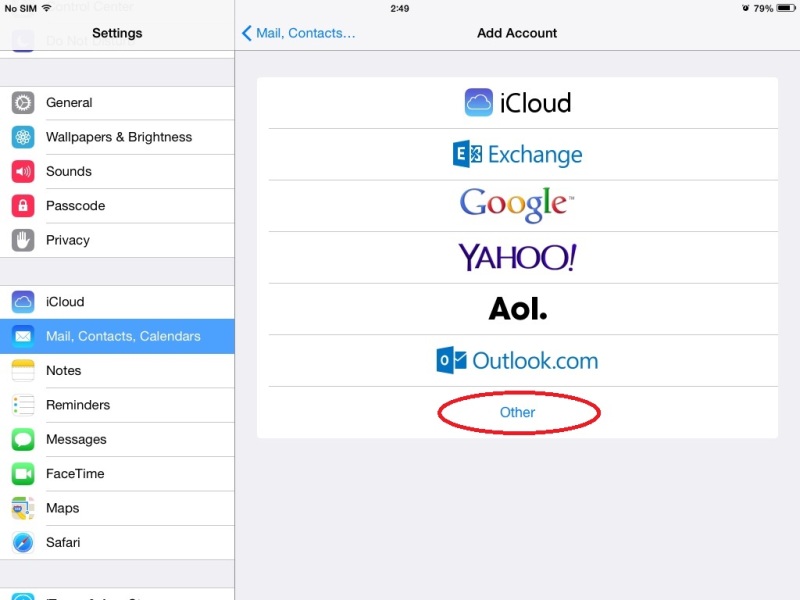800x600 pixels.
Task: Tap the Wallpapers & Brightness flower icon
Action: [23, 137]
